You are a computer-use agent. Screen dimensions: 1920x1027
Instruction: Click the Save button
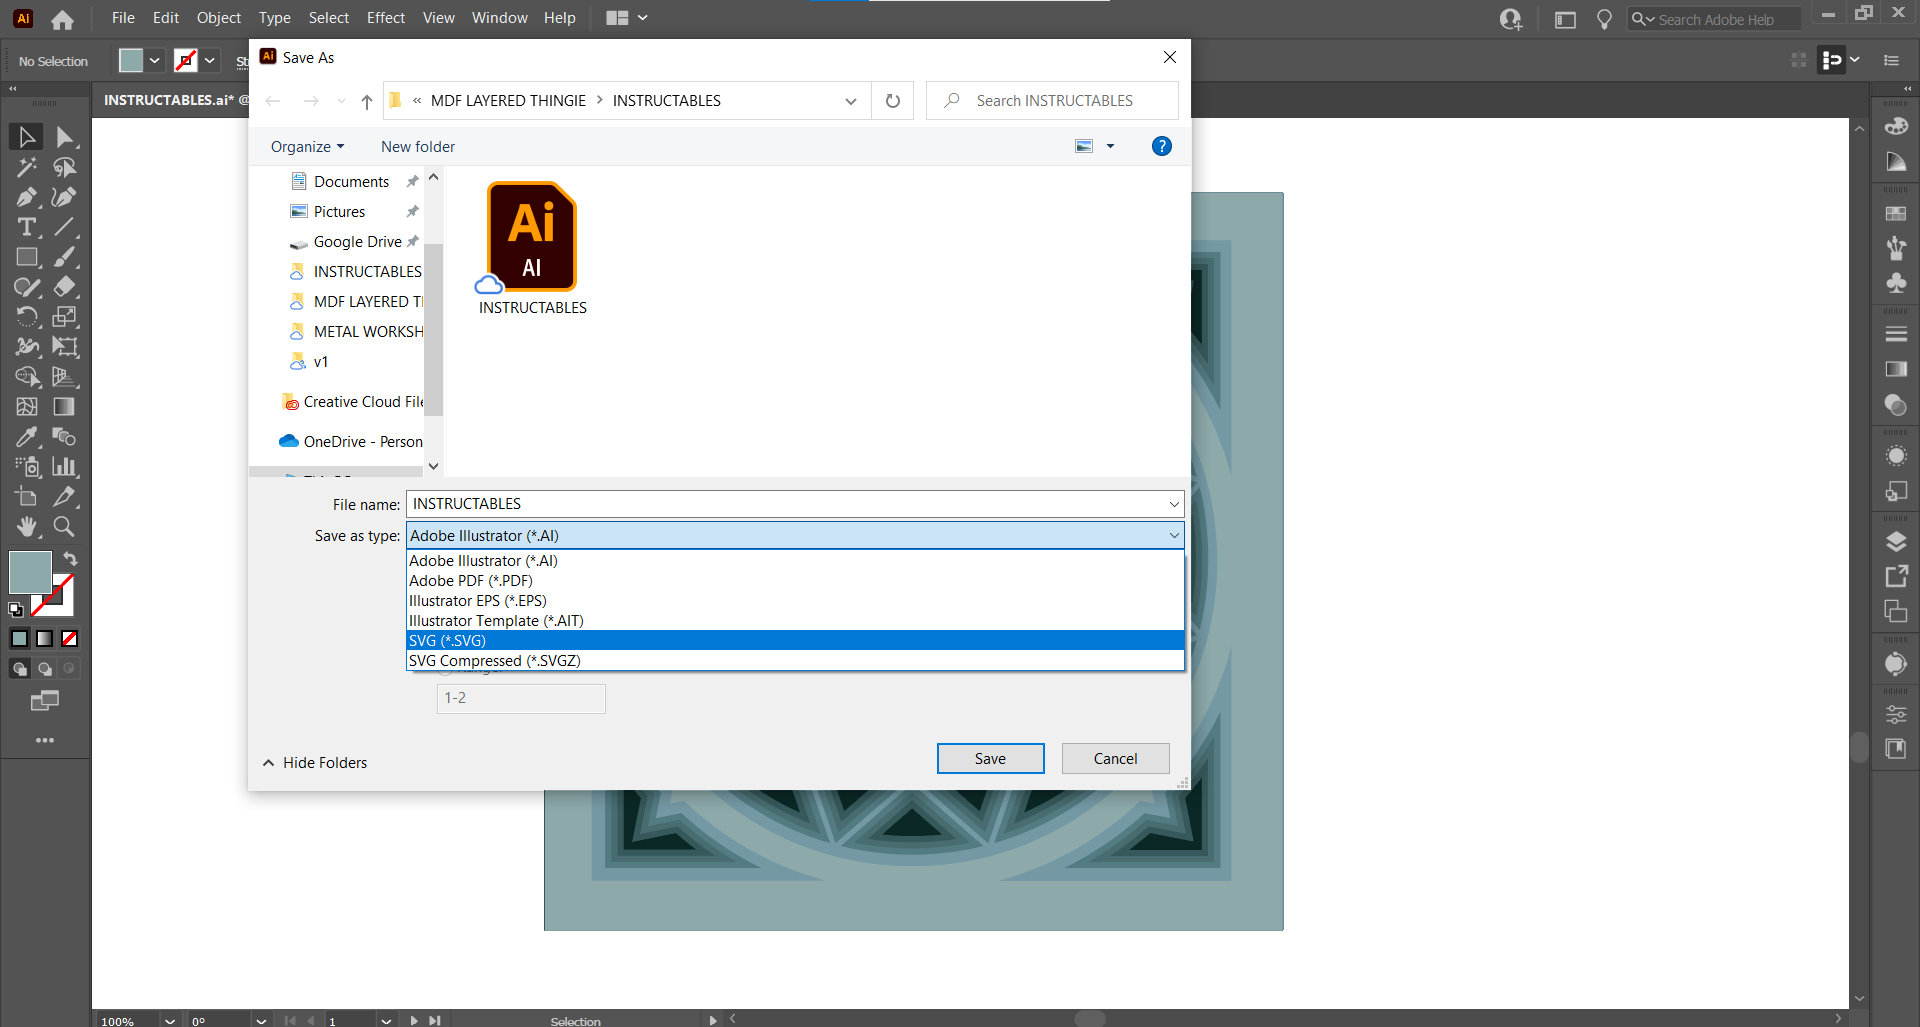tap(990, 759)
